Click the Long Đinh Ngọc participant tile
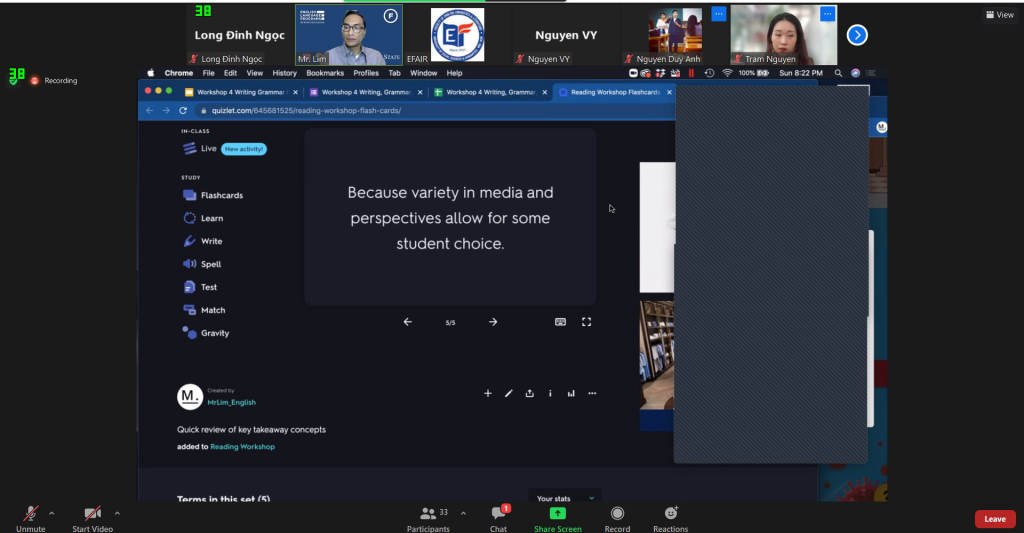The width and height of the screenshot is (1024, 533). [x=240, y=35]
